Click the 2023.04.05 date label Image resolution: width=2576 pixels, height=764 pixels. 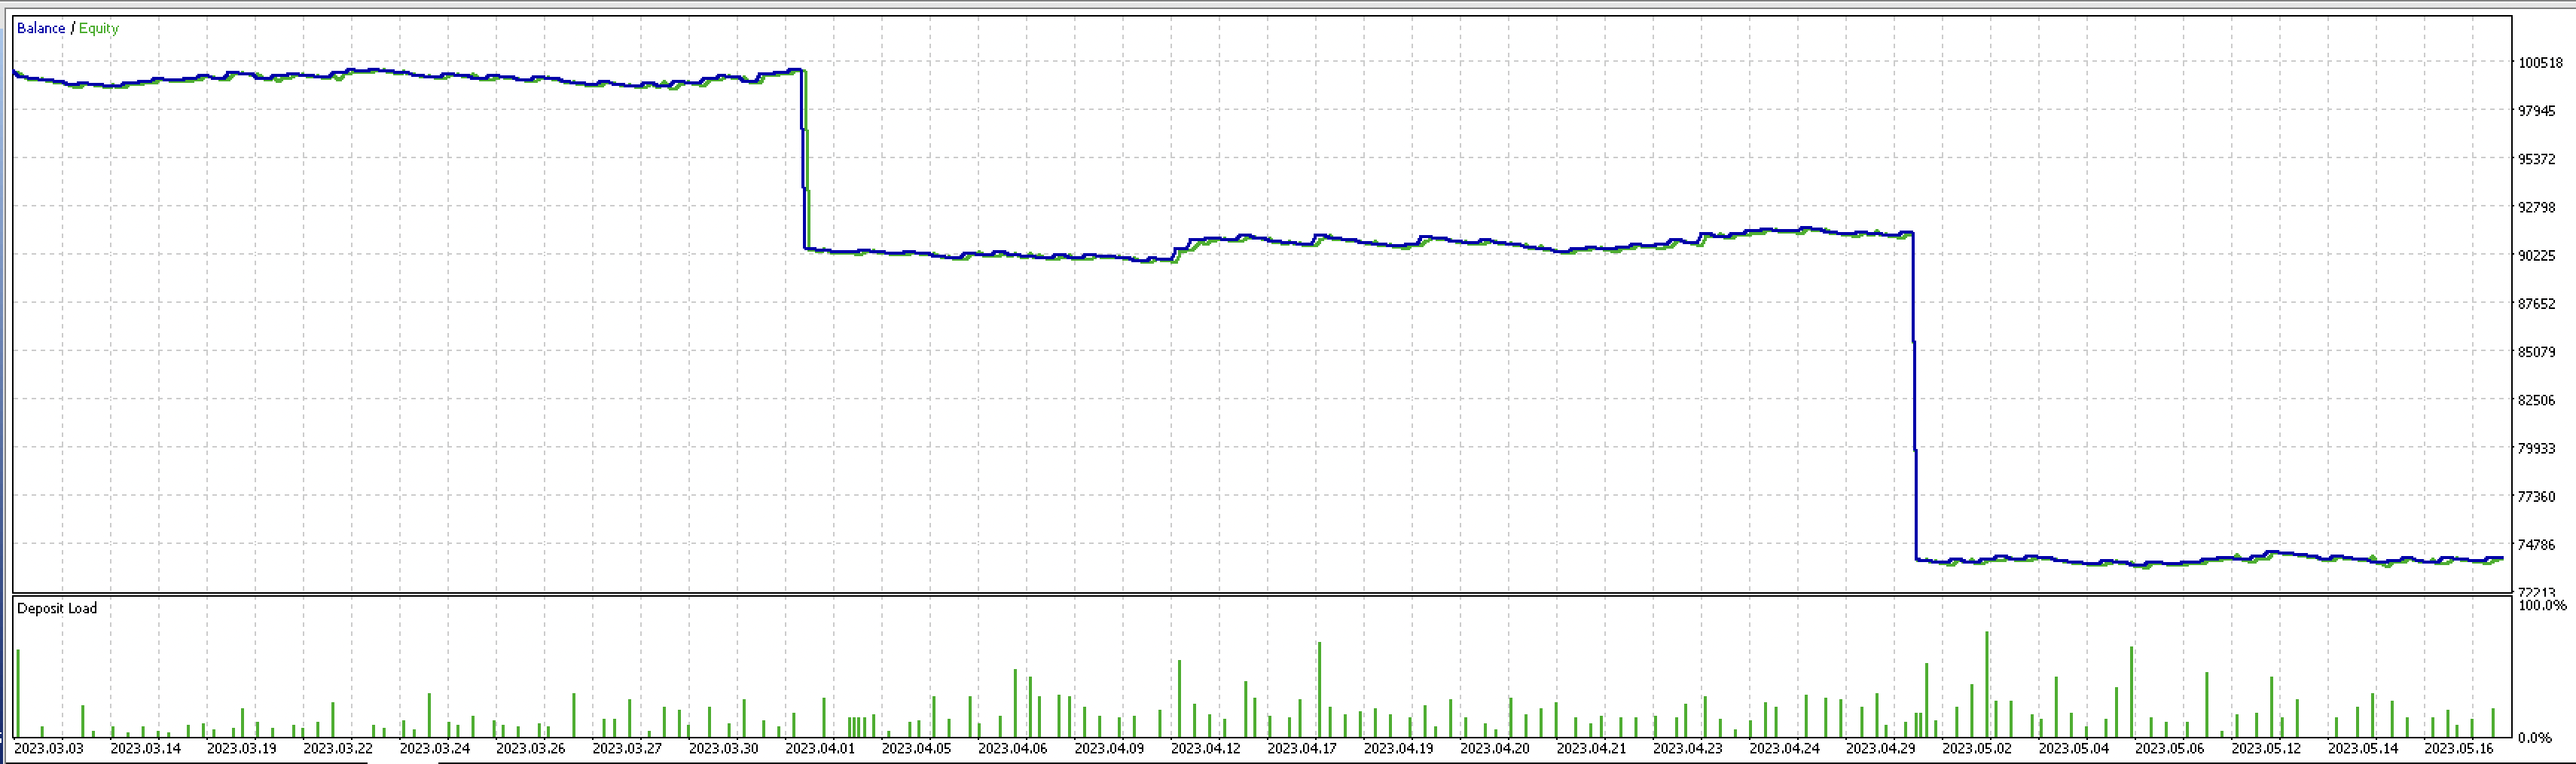coord(916,748)
